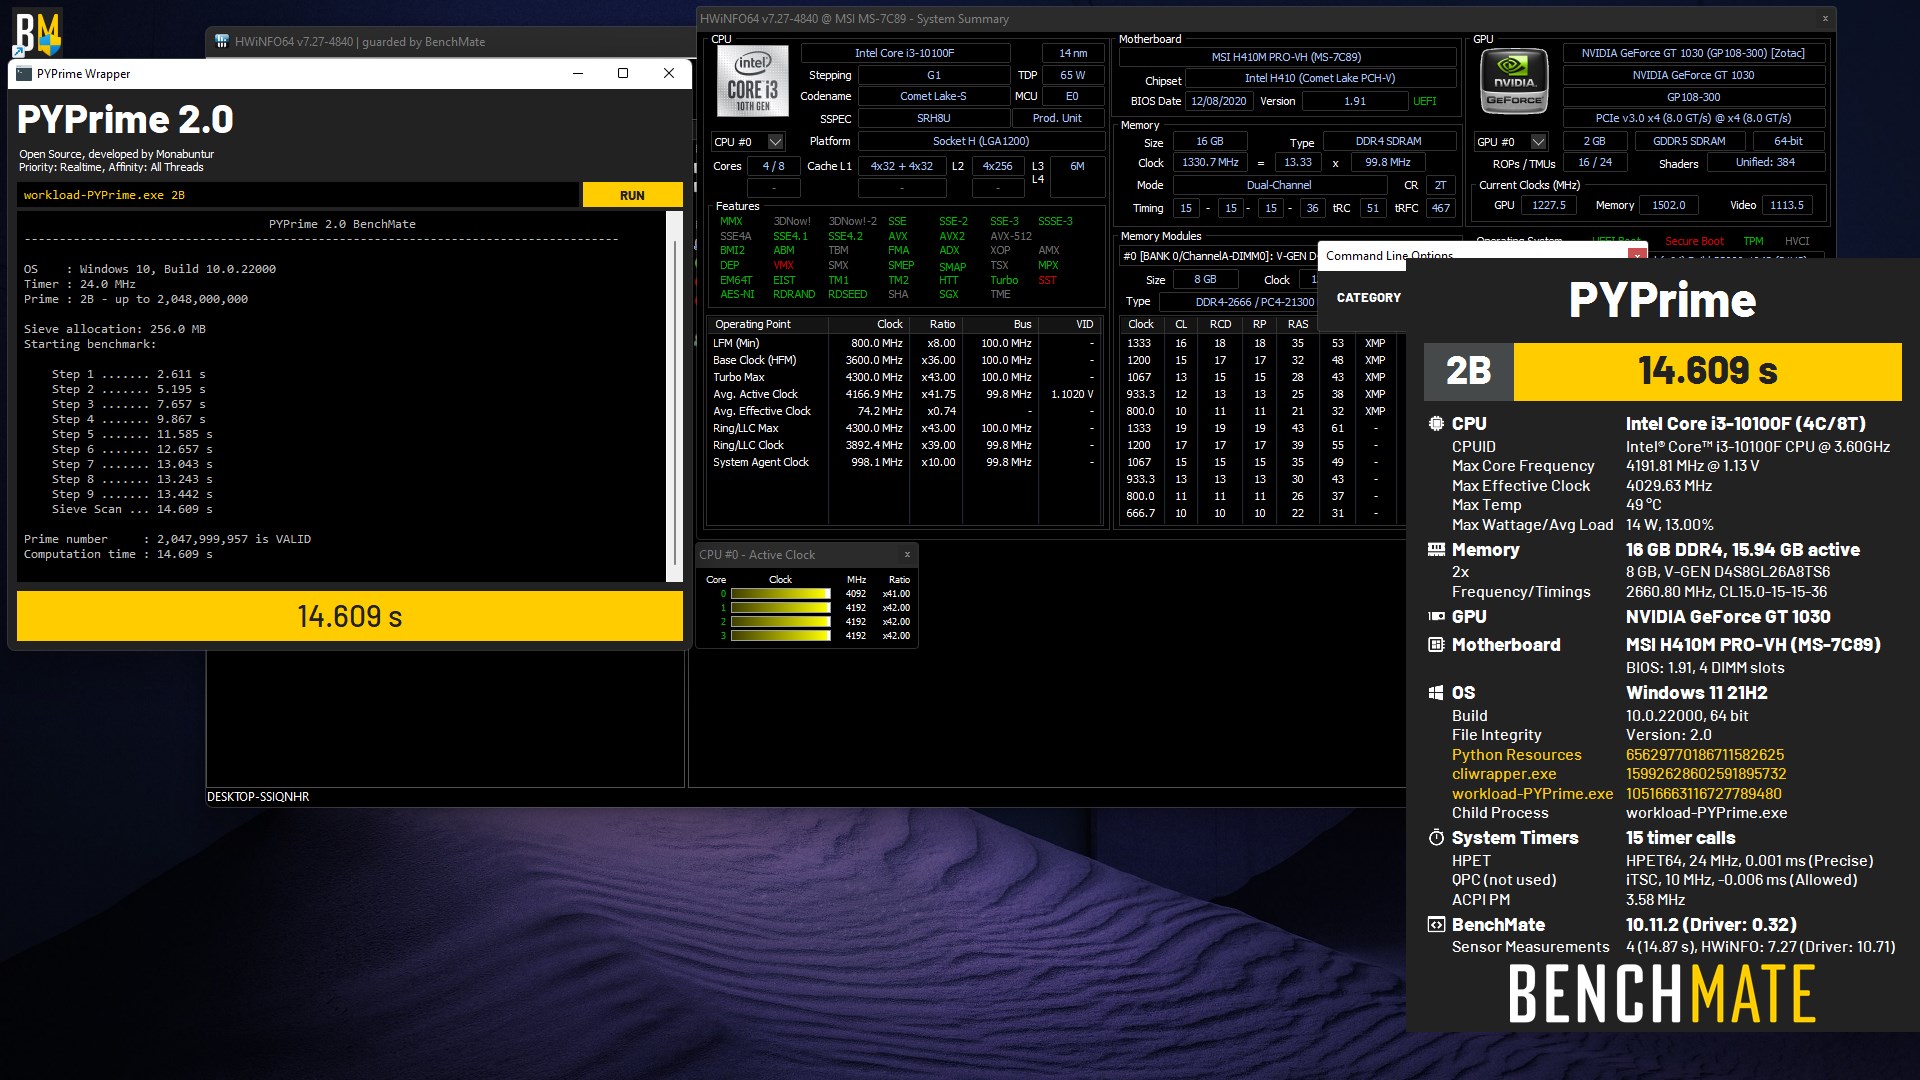
Task: Click the BenchMate code icon in result panel
Action: point(1436,925)
